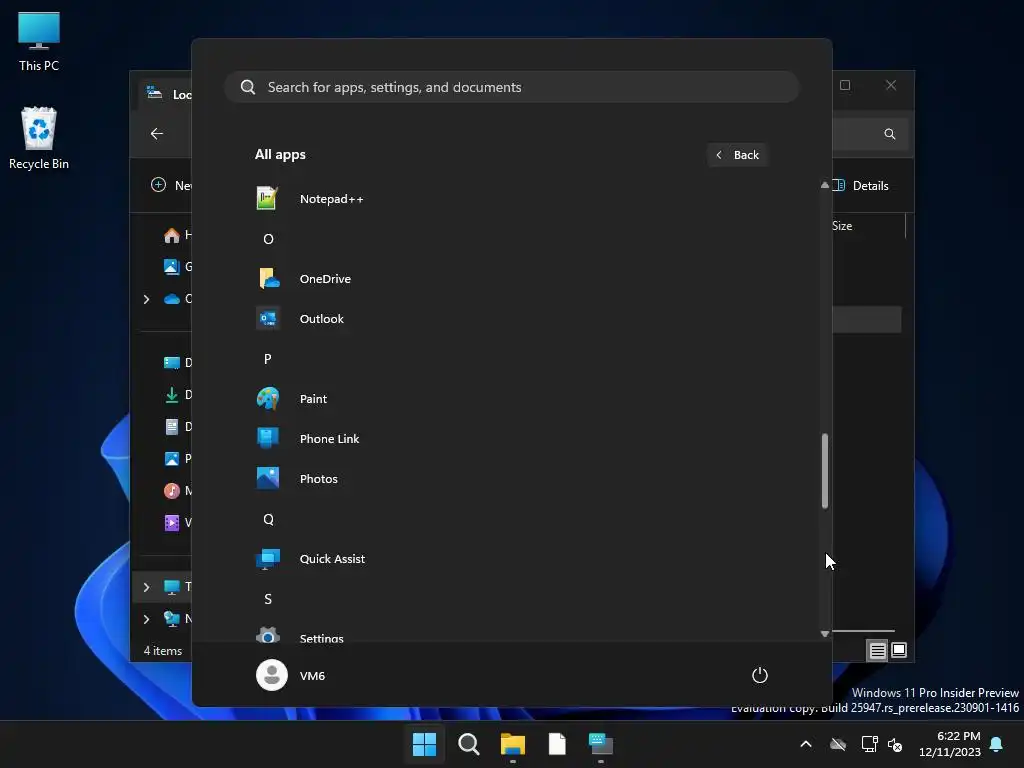Select the letter O section header

268,239
